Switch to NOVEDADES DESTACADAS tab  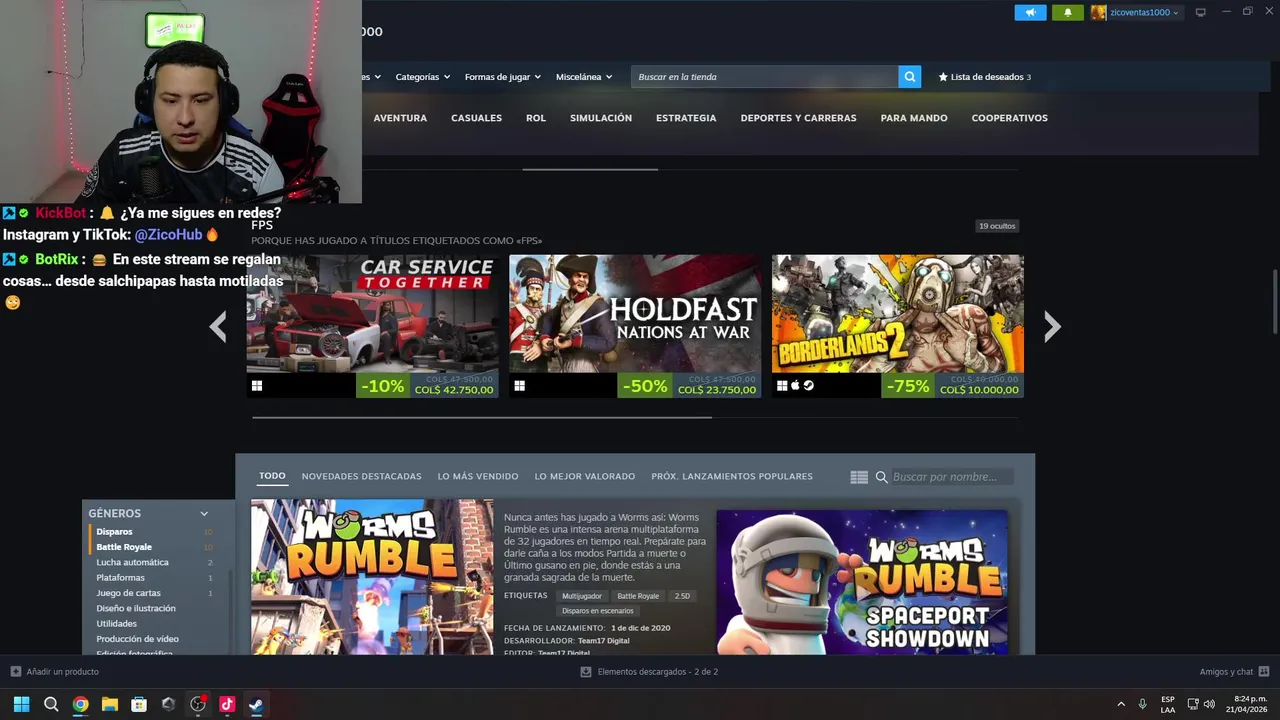(x=361, y=477)
